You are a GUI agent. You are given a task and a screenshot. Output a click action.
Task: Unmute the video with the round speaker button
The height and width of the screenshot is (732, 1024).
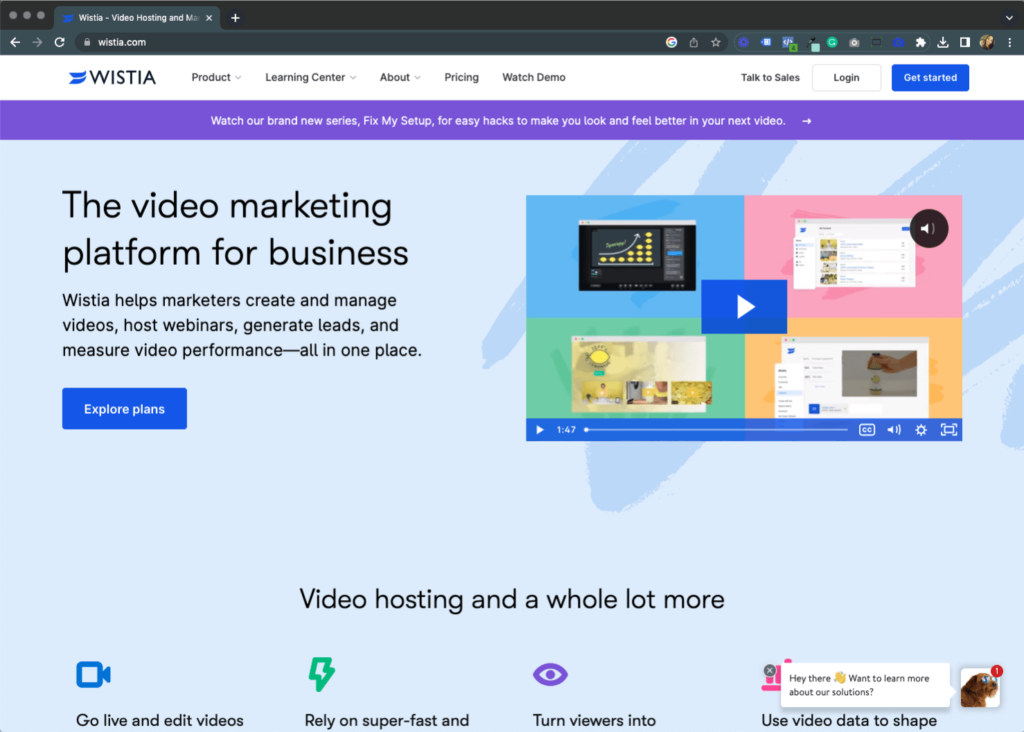pos(929,229)
